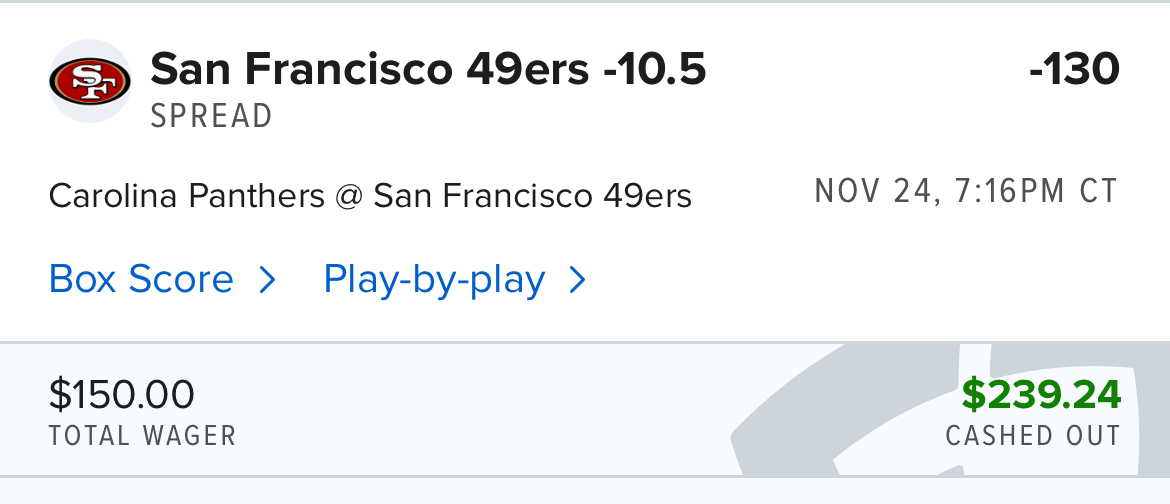Click the green $239.24 cash out amount

(1040, 395)
